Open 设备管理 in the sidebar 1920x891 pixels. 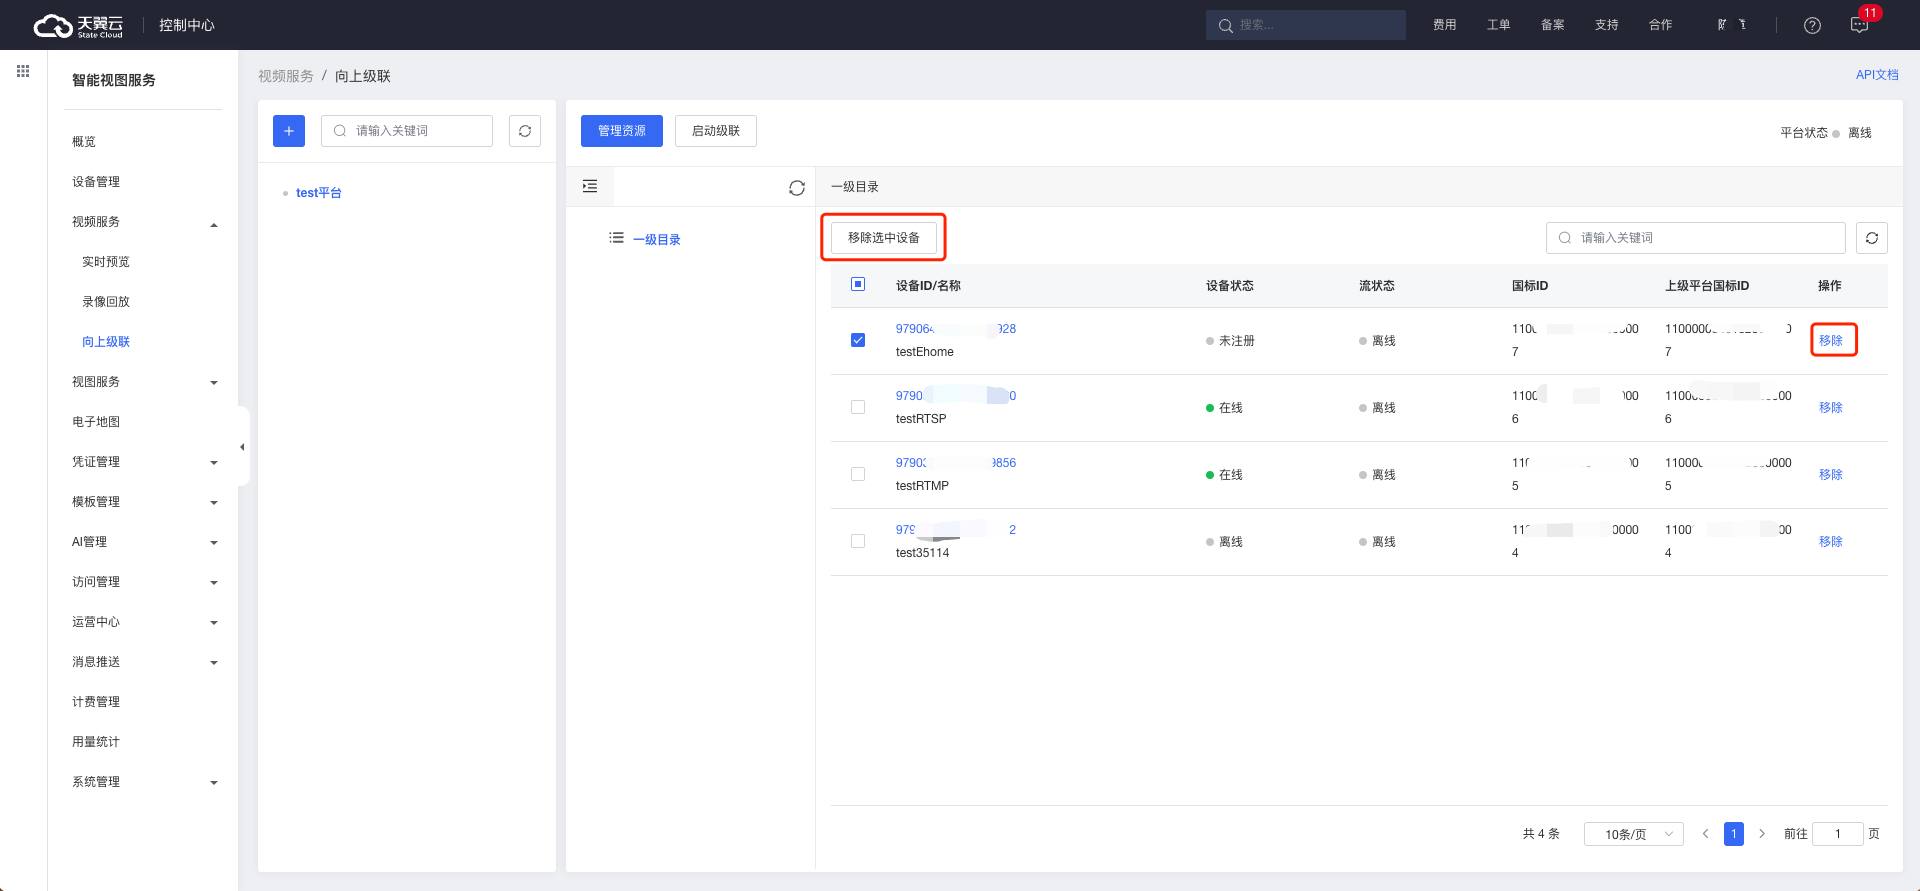(x=96, y=182)
